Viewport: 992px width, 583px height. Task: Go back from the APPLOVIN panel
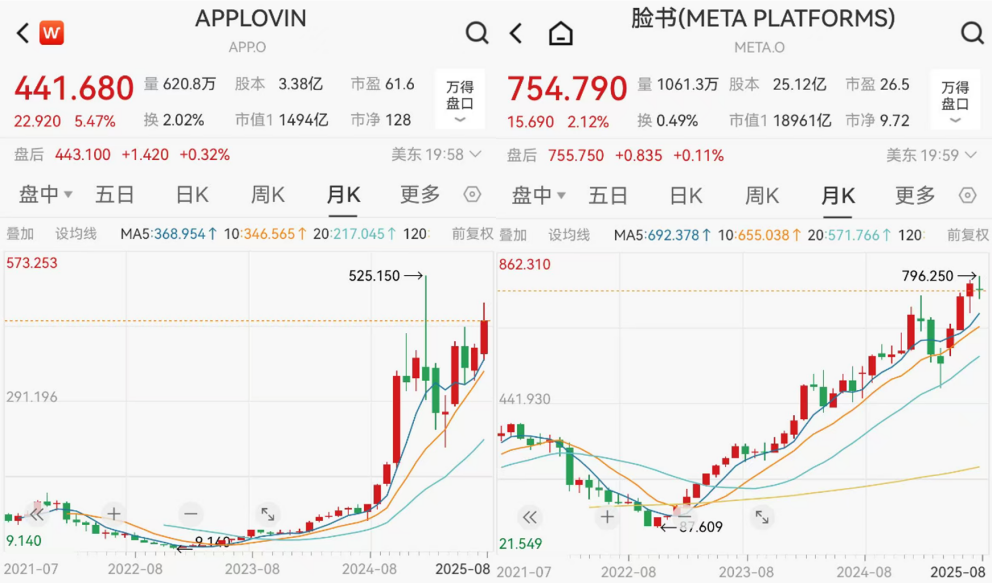[x=23, y=33]
